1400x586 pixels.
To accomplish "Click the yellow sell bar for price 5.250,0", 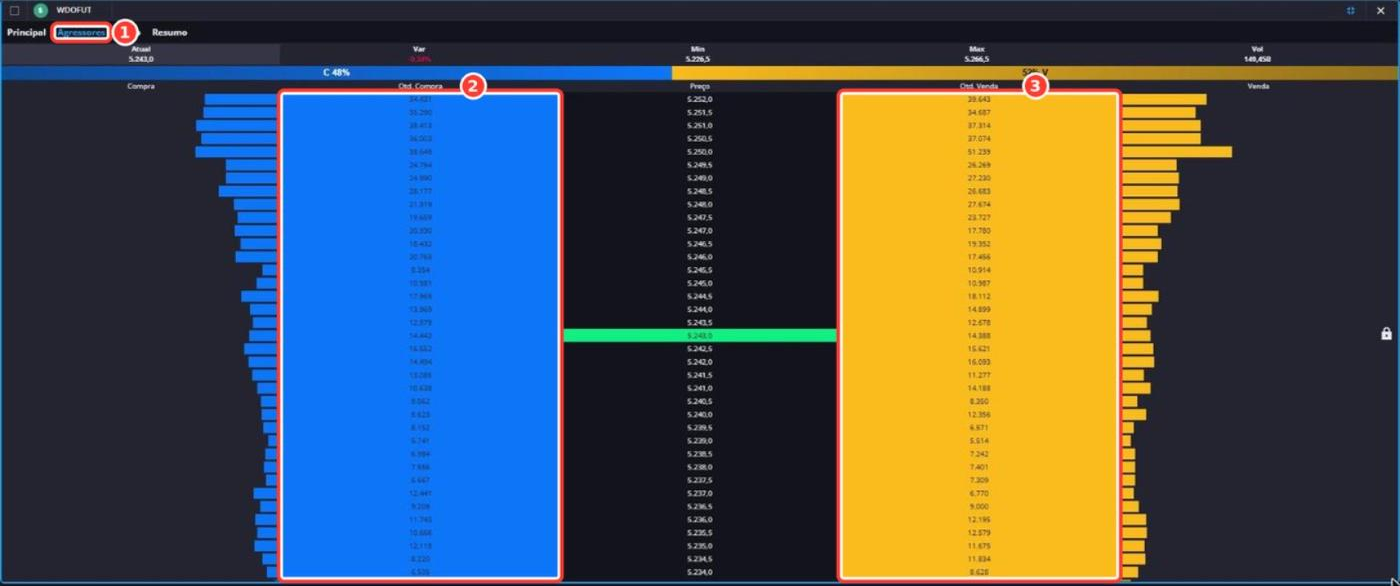I will point(1177,152).
